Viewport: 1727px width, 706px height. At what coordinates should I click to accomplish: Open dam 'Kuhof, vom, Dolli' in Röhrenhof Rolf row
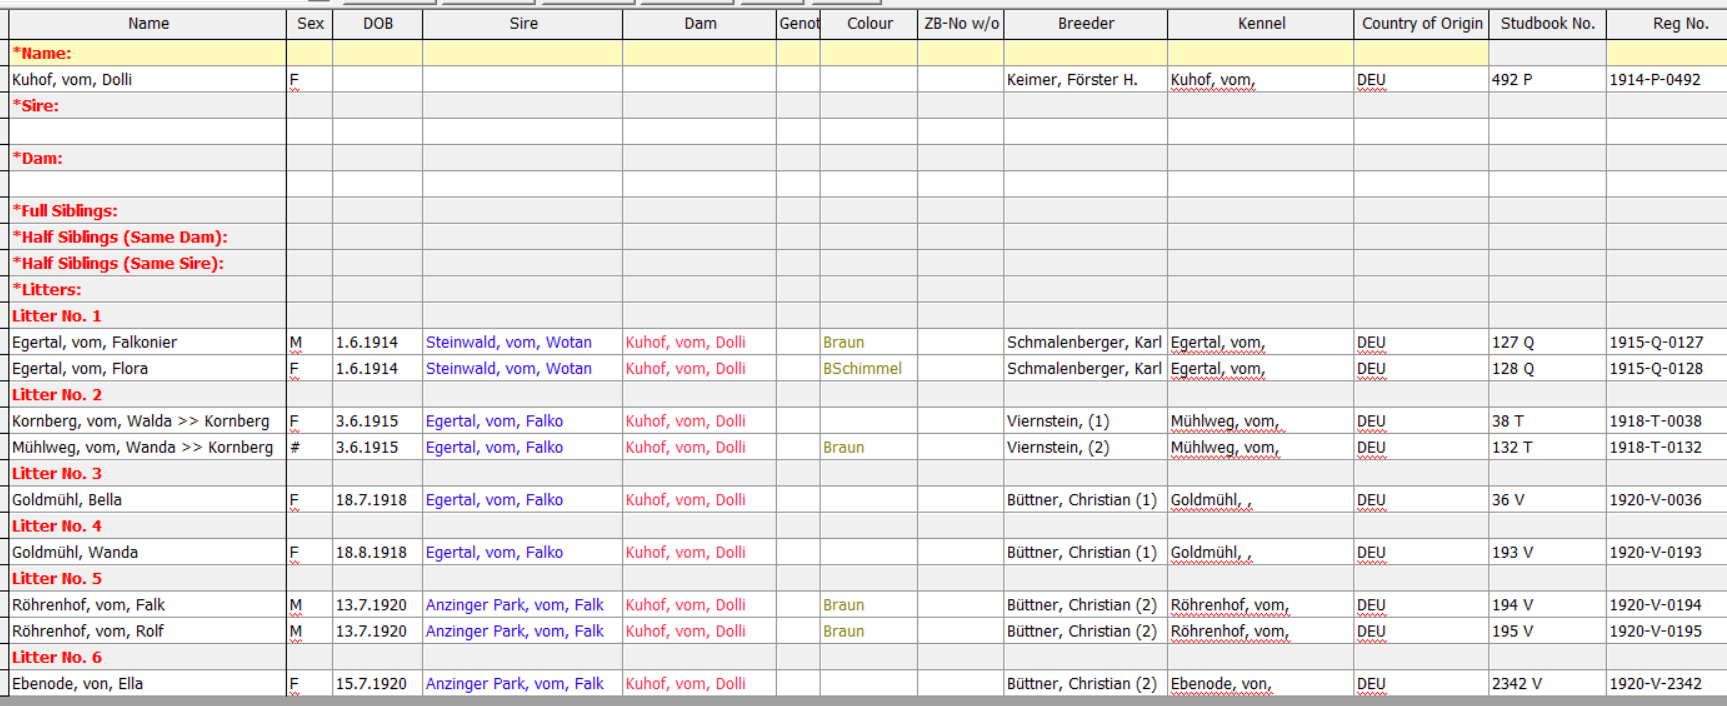coord(685,631)
